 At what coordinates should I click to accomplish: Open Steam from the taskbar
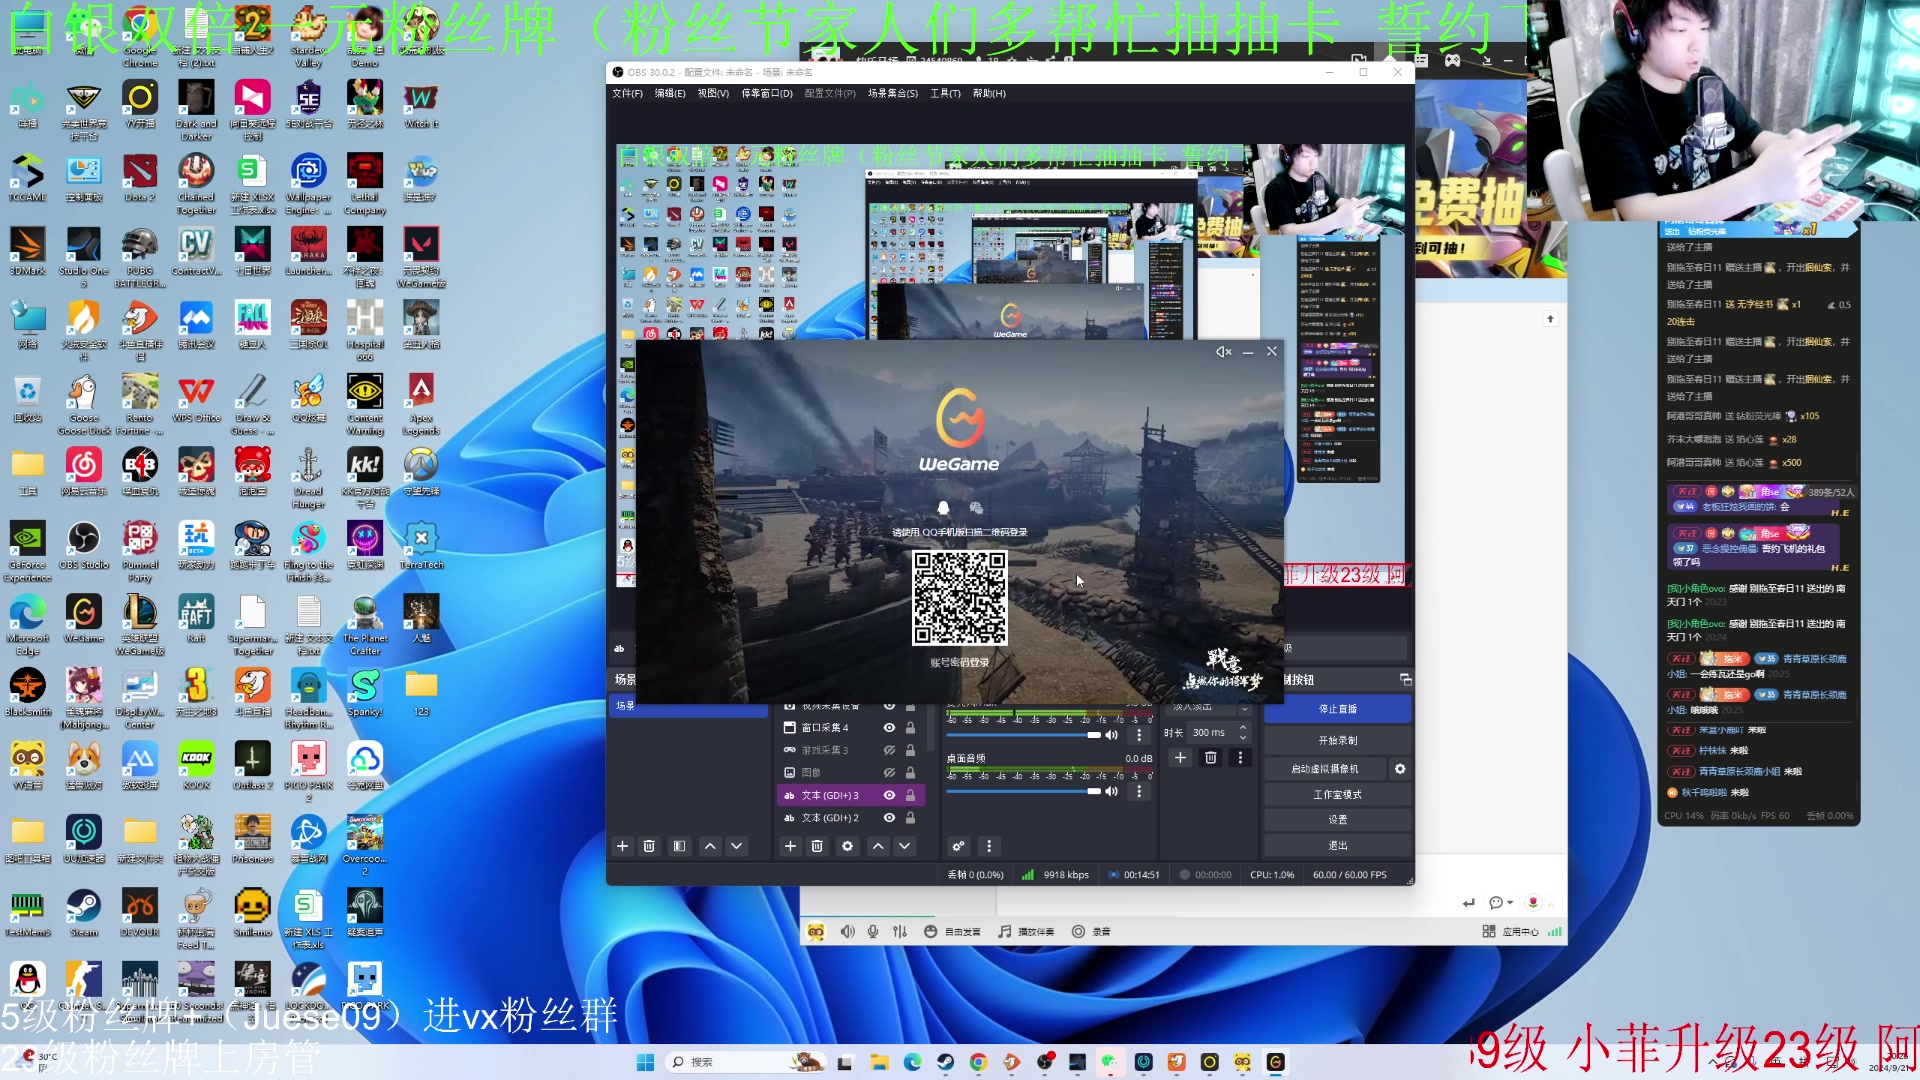tap(945, 1062)
